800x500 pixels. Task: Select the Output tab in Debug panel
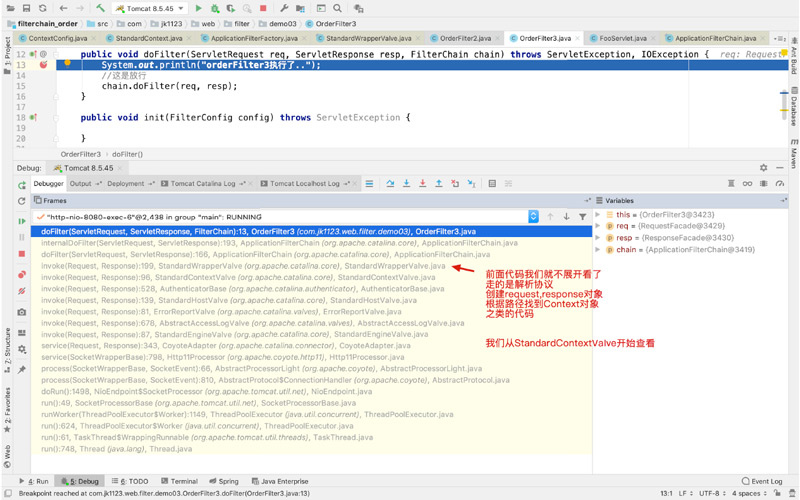click(81, 184)
